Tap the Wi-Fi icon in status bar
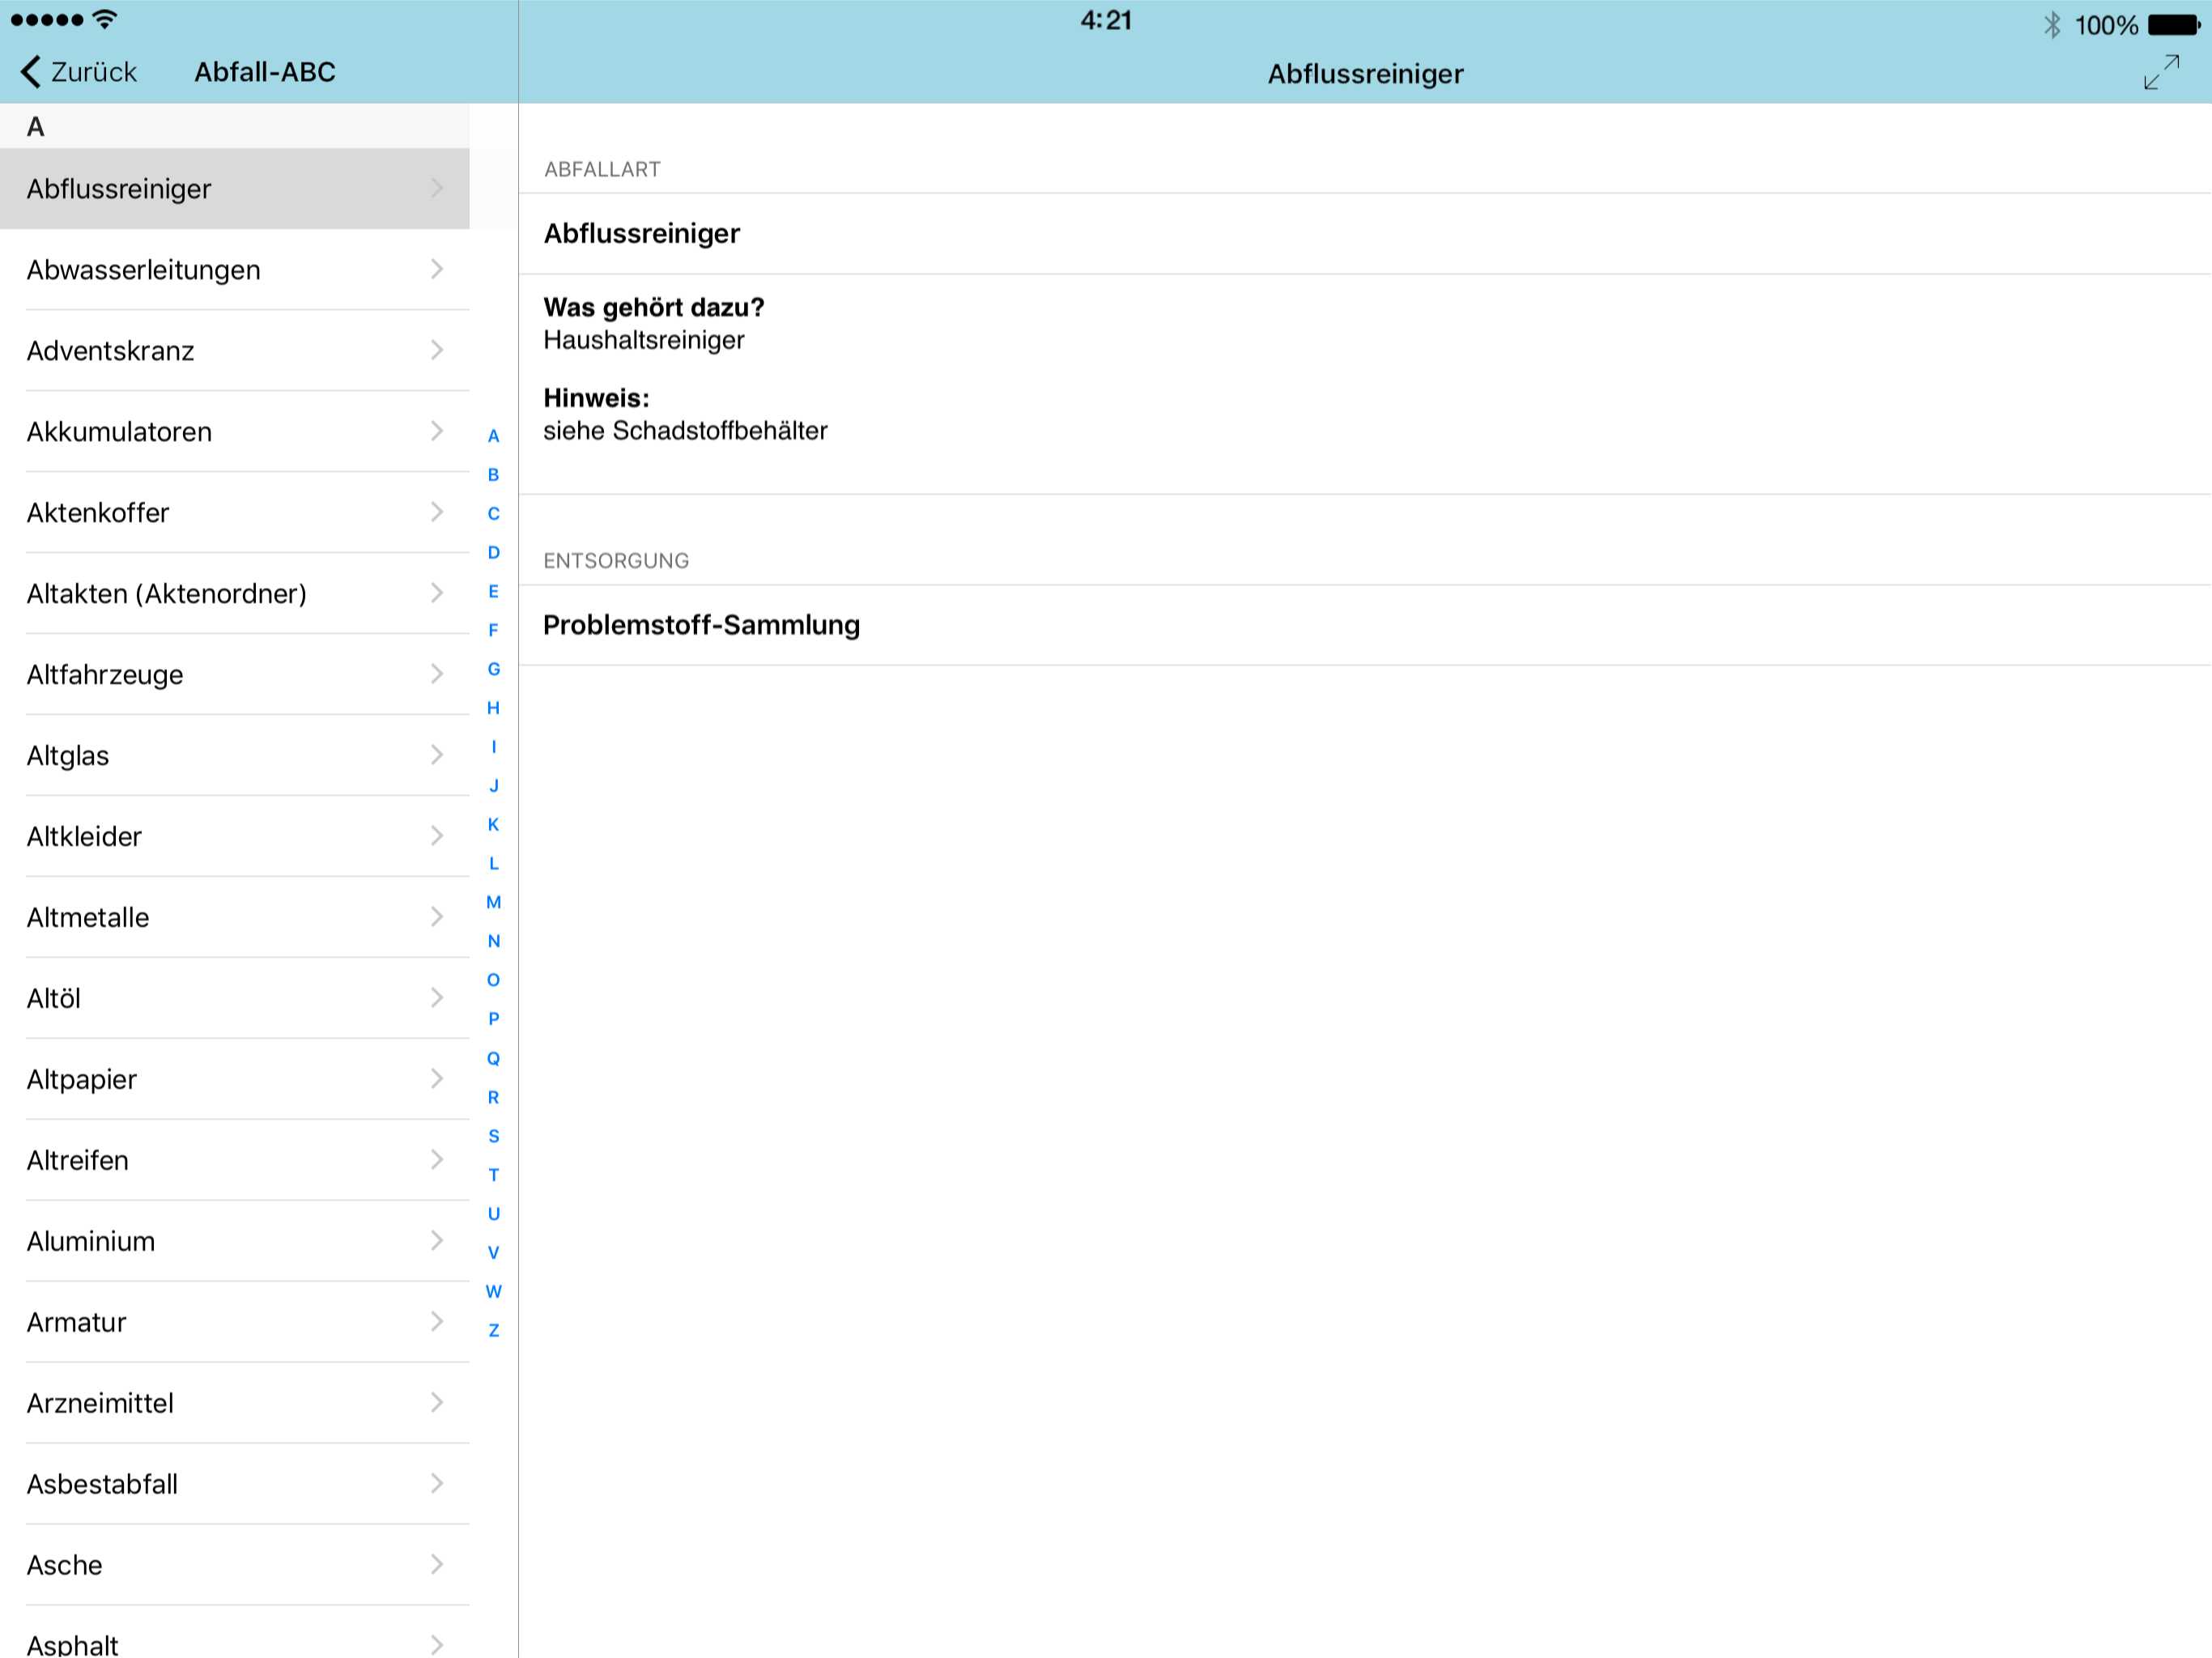Viewport: 2212px width, 1658px height. 104,19
